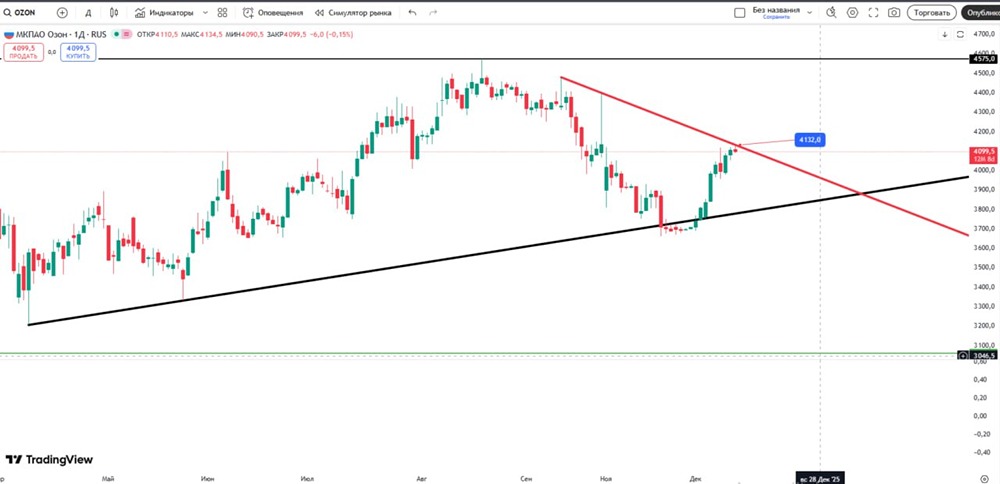
Task: Click the Авг month label on time axis
Action: (420, 478)
